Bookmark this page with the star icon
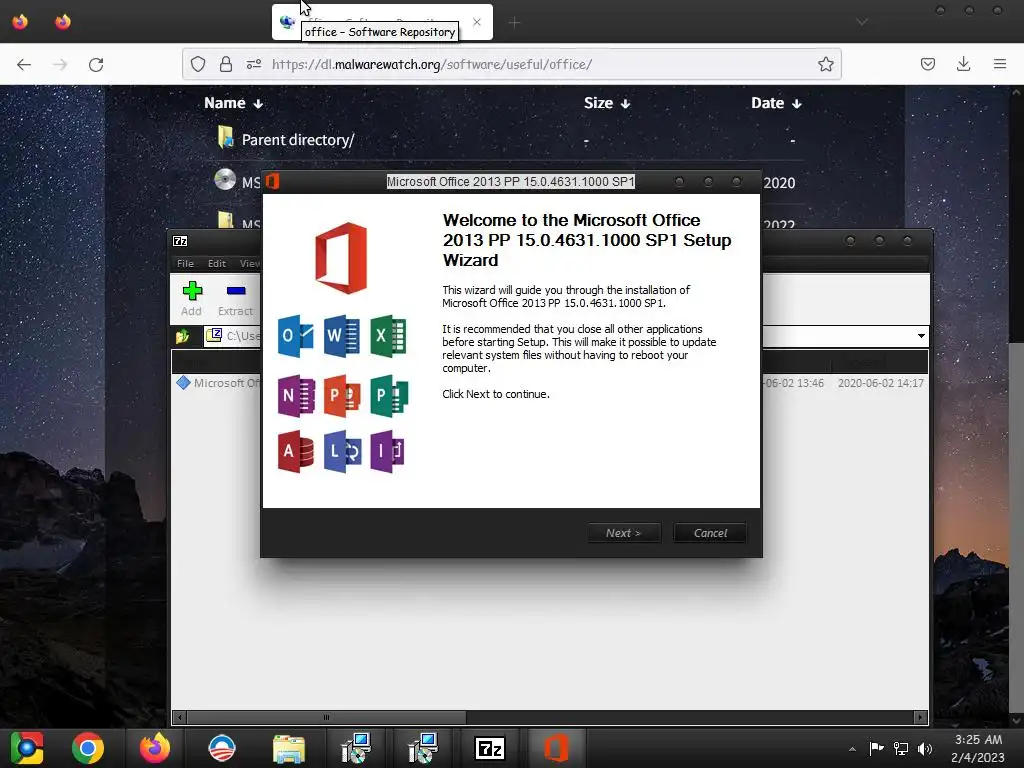The height and width of the screenshot is (768, 1024). [x=825, y=64]
